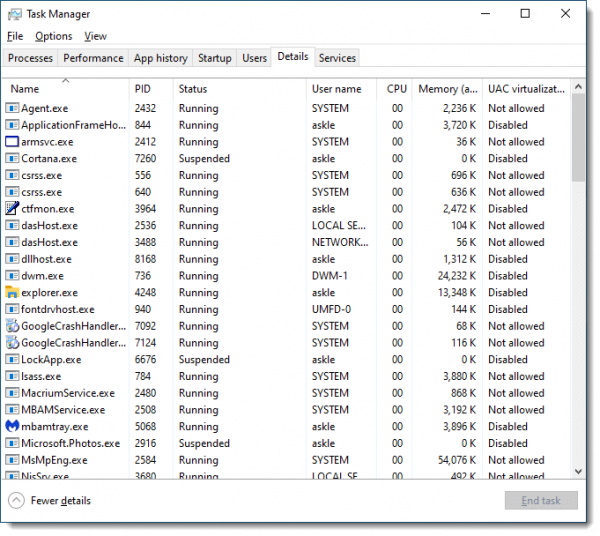Collapse view with Fewer details arrow
The width and height of the screenshot is (600, 536).
point(16,500)
